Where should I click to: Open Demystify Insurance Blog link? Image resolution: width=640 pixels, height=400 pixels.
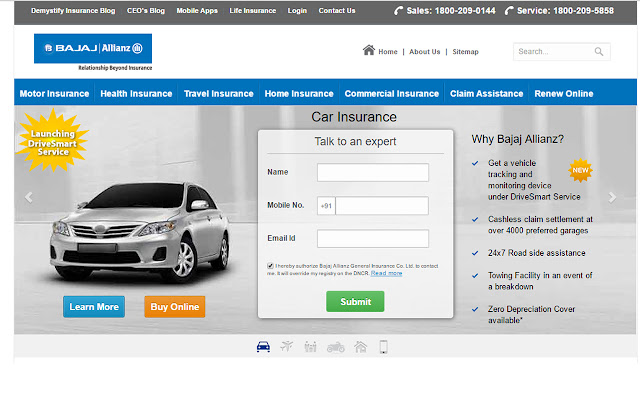click(x=73, y=11)
